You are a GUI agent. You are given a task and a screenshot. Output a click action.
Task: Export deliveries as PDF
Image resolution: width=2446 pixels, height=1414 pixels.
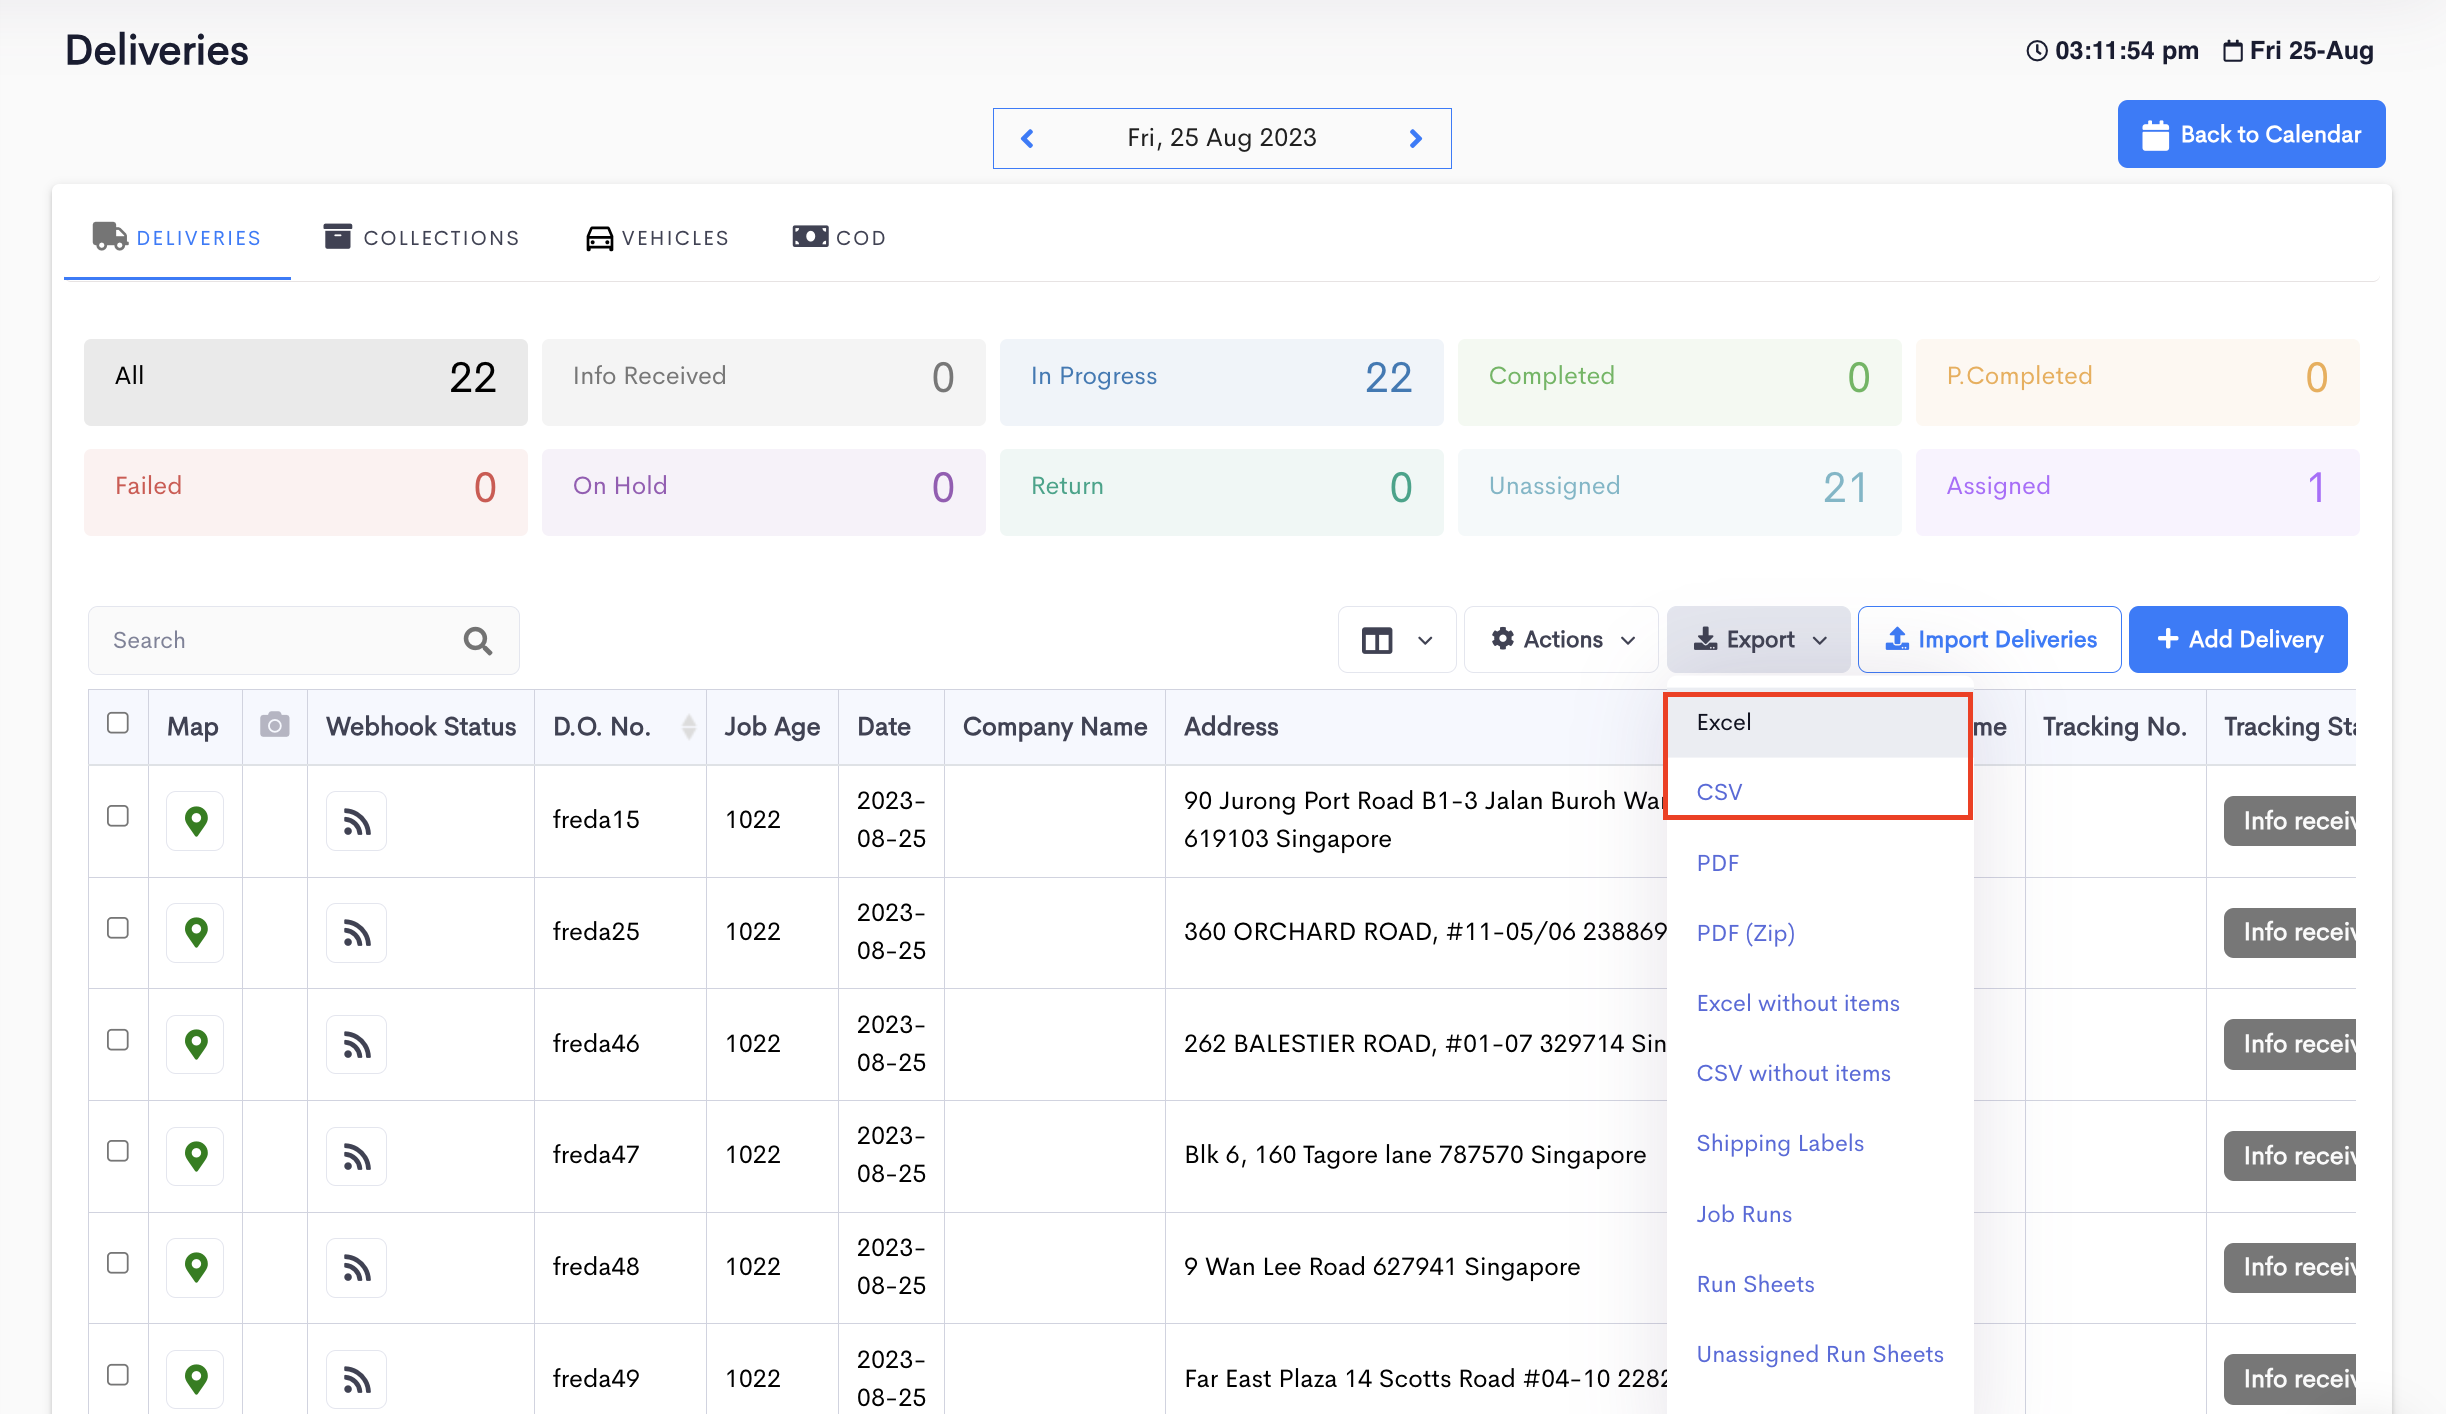(1818, 863)
